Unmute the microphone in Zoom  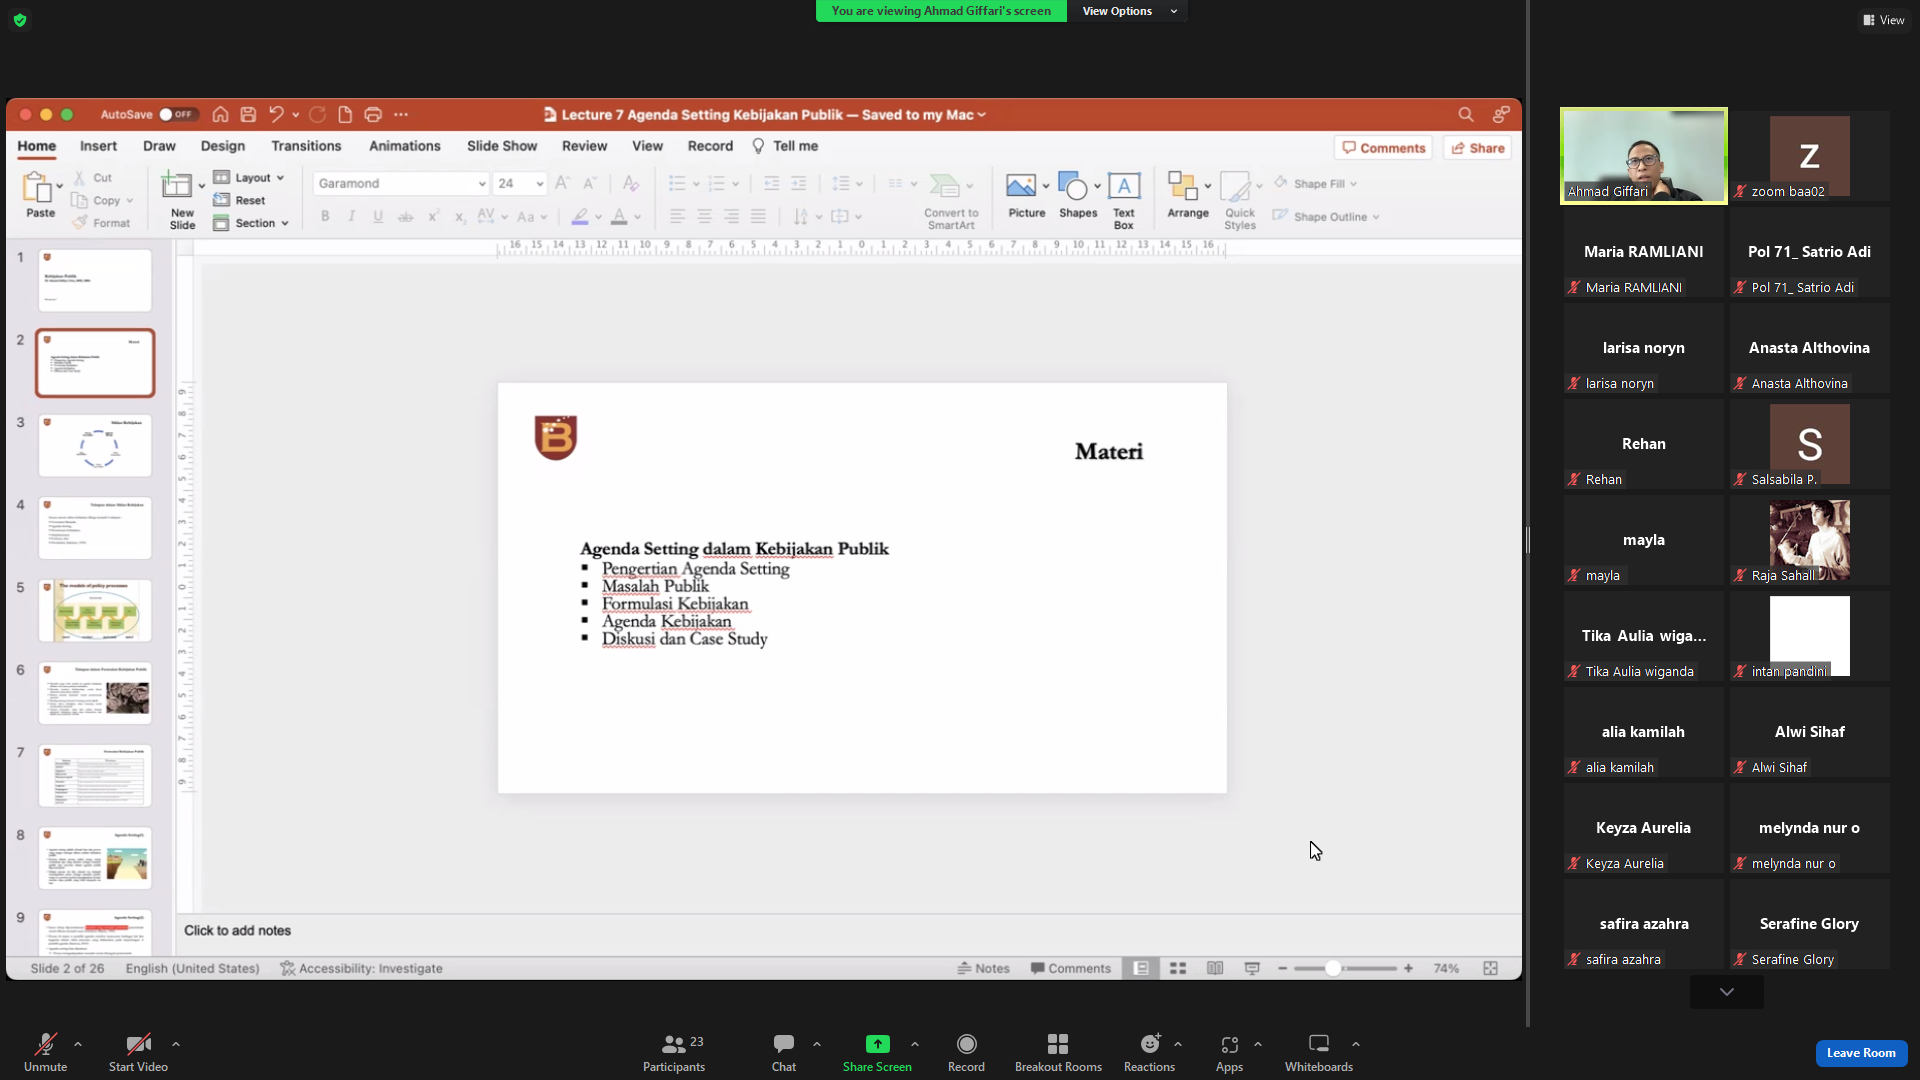pyautogui.click(x=46, y=1053)
